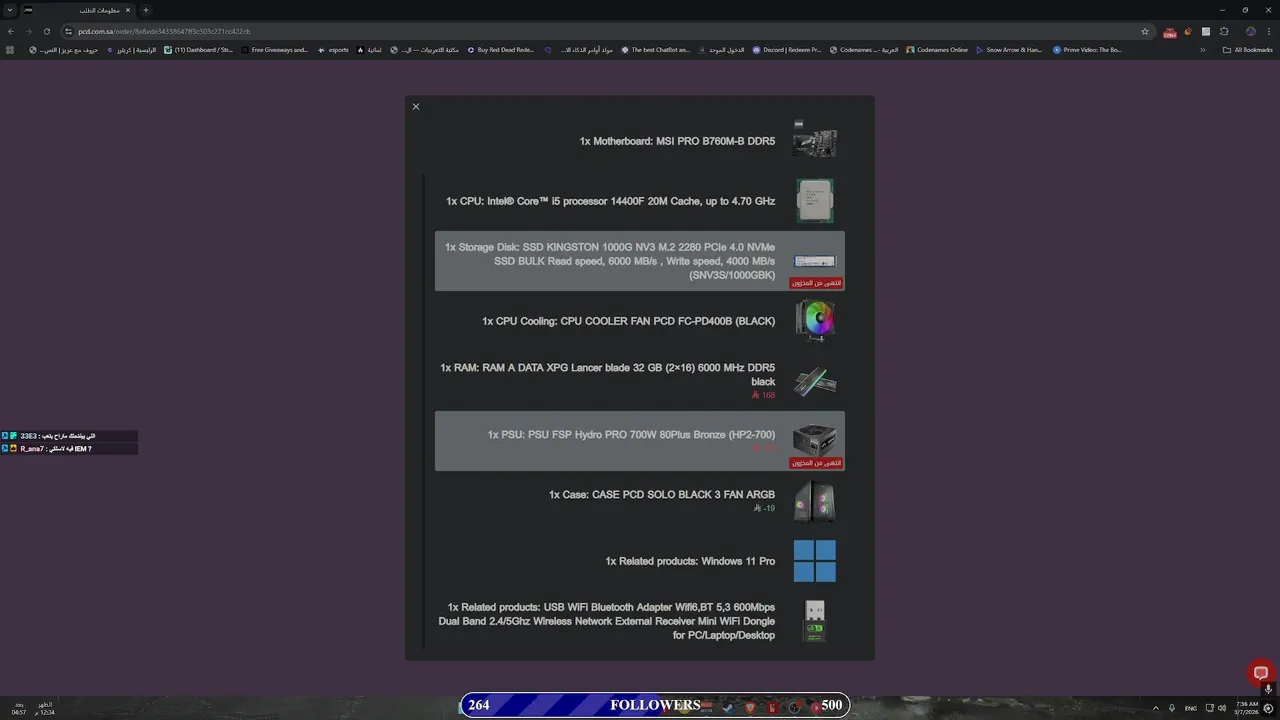Open the Discord Redeem bookmark

click(787, 50)
